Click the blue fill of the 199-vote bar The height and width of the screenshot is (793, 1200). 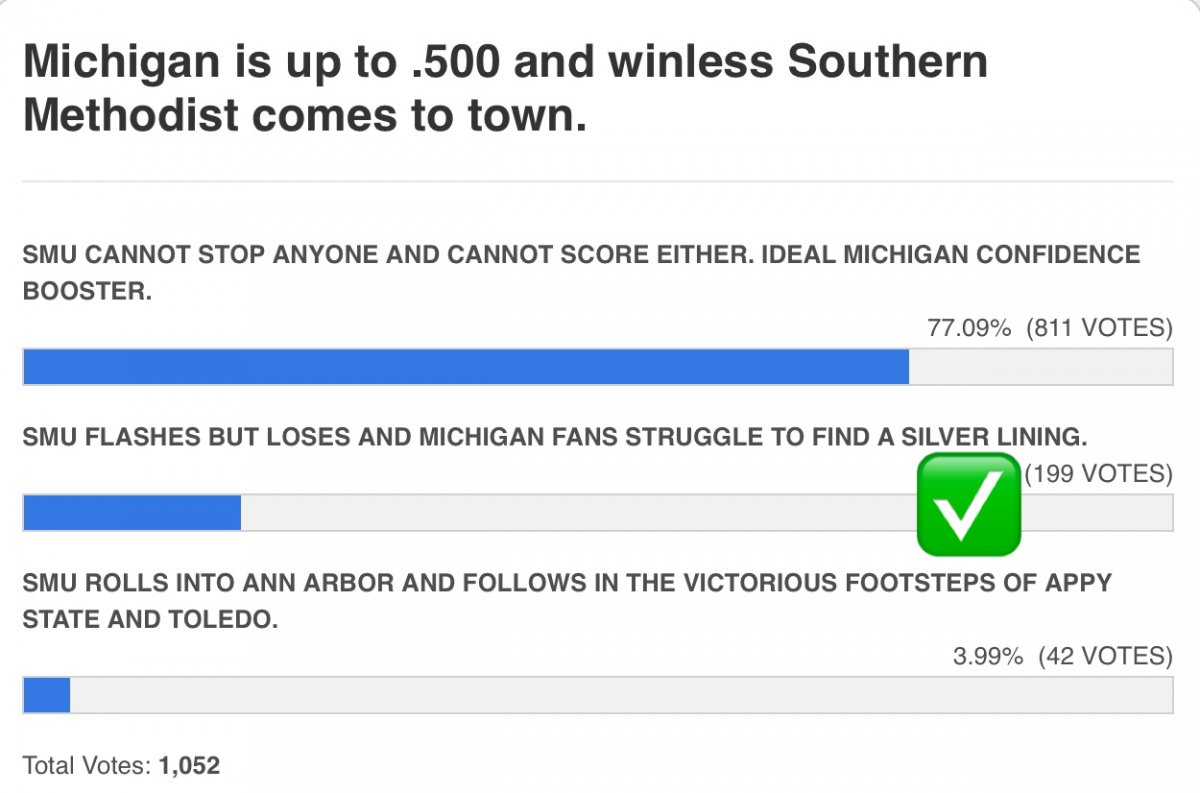pos(131,513)
